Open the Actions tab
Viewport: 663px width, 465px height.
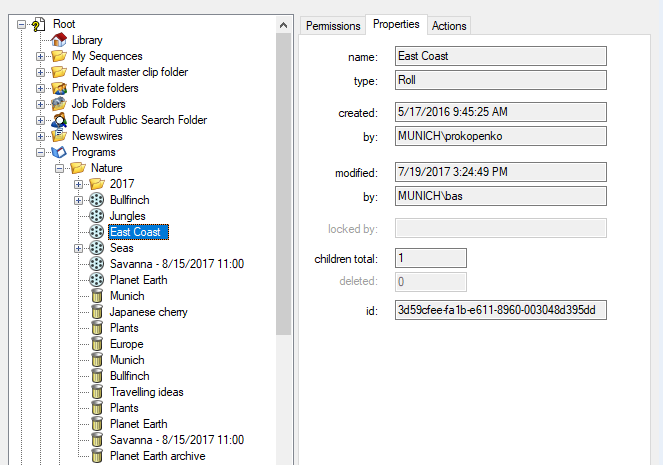pos(449,26)
